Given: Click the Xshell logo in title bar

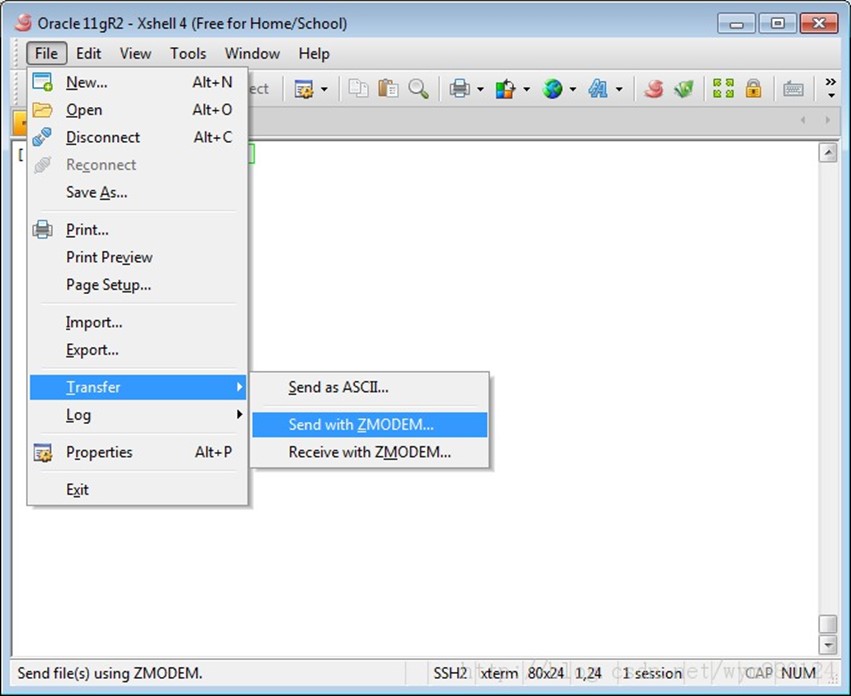Looking at the screenshot, I should 23,23.
